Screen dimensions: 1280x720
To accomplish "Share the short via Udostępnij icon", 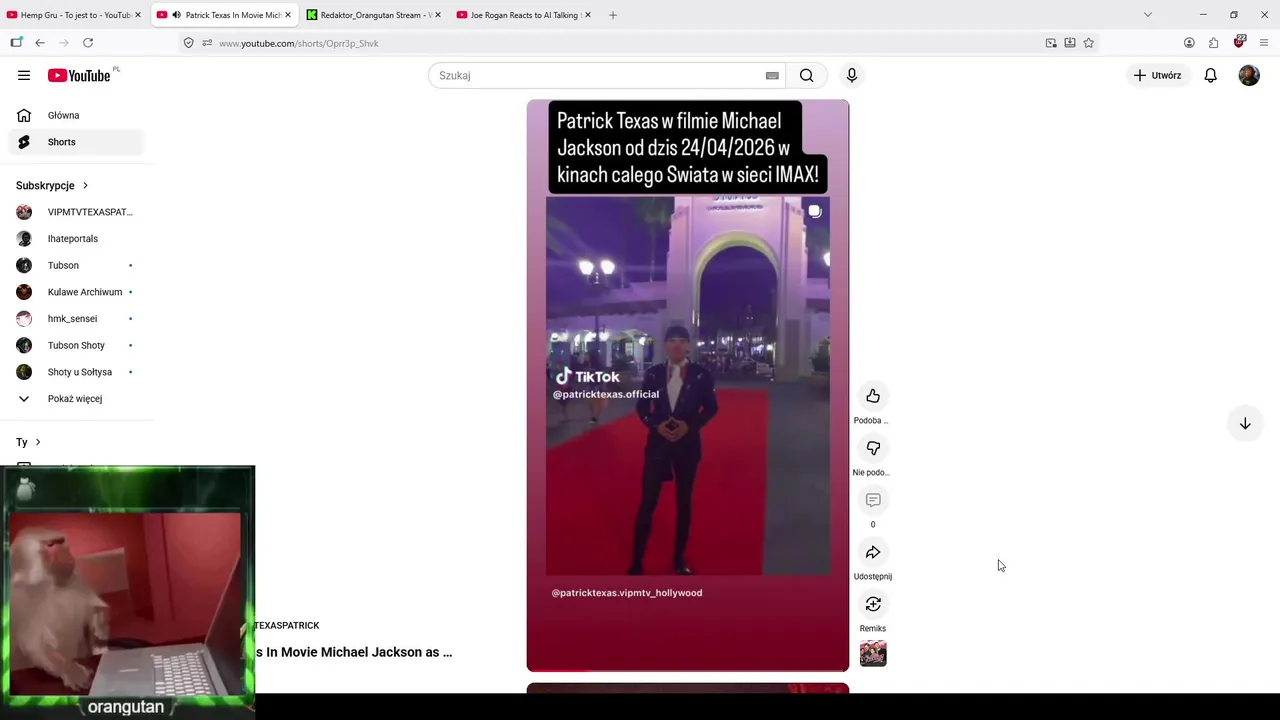I will click(873, 552).
